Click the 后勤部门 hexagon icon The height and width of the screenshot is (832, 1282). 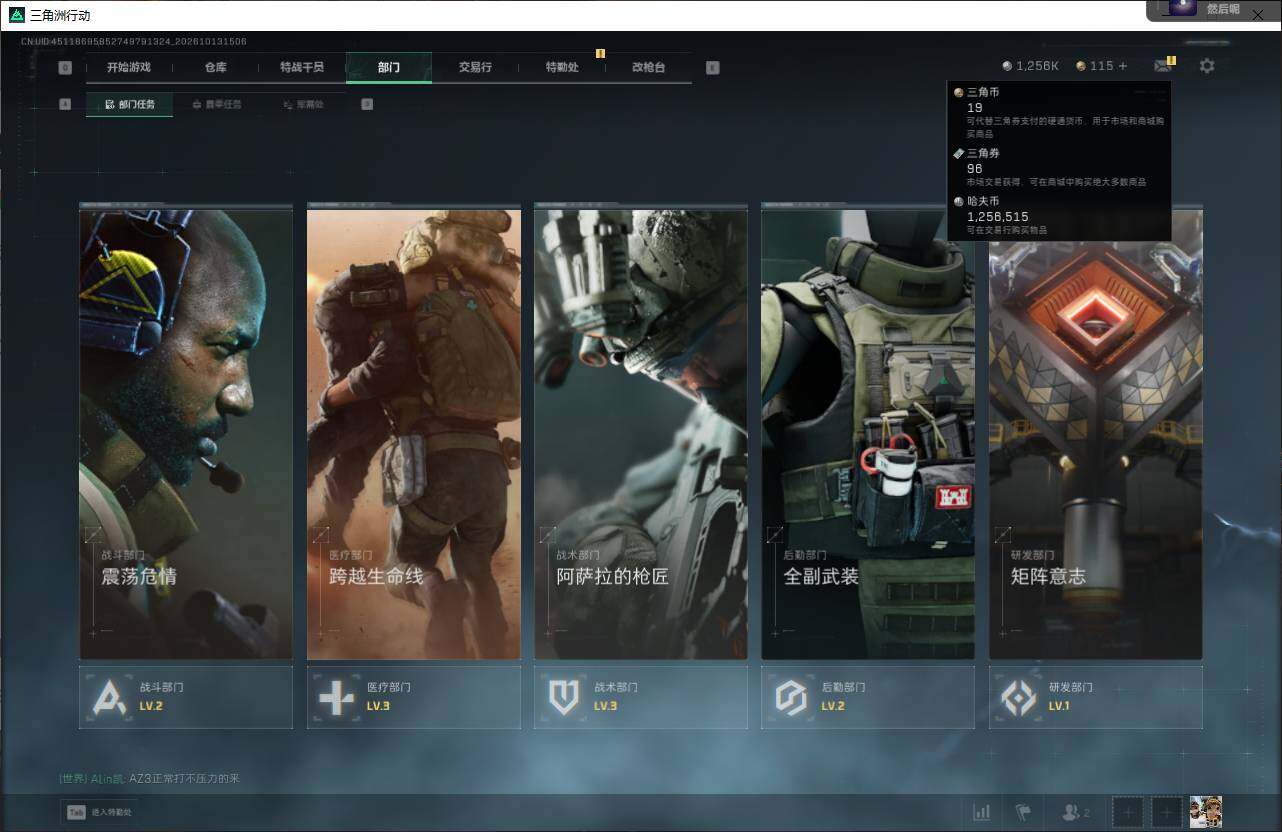click(x=791, y=697)
